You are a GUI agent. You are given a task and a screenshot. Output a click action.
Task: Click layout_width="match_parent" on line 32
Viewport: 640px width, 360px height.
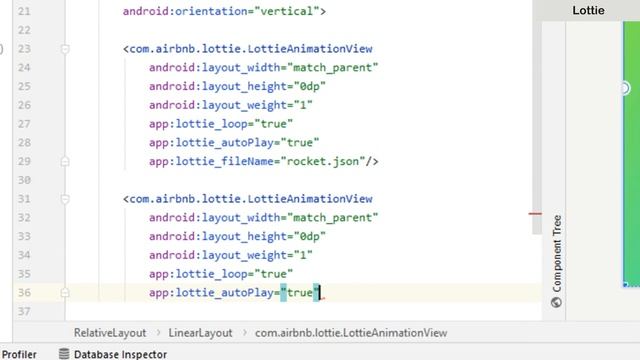(263, 218)
